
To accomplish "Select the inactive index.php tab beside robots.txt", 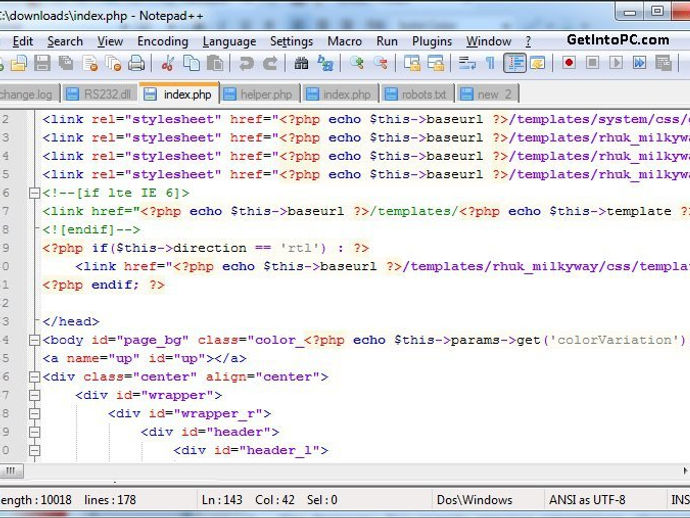I will [340, 94].
